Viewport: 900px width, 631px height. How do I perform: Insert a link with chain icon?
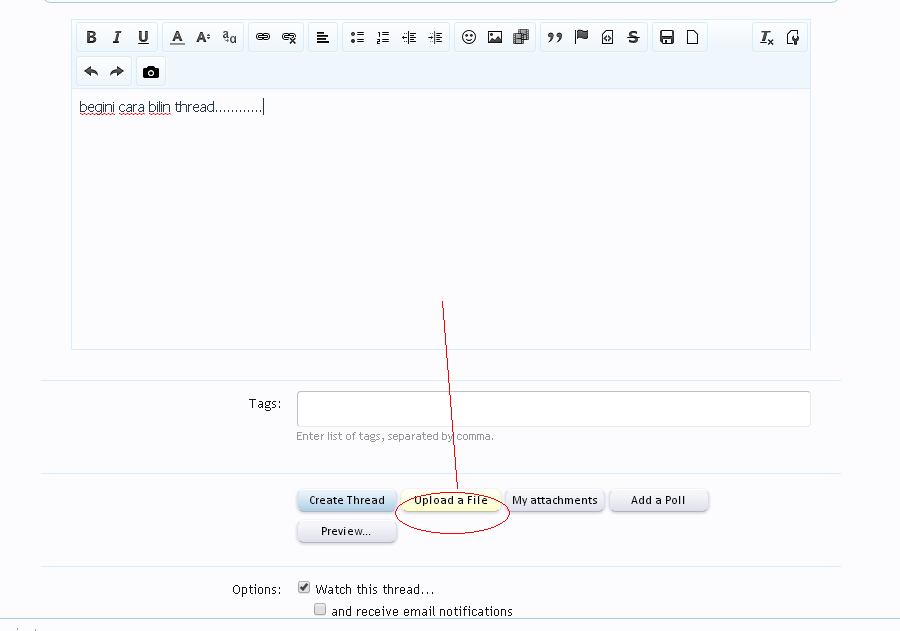[263, 37]
